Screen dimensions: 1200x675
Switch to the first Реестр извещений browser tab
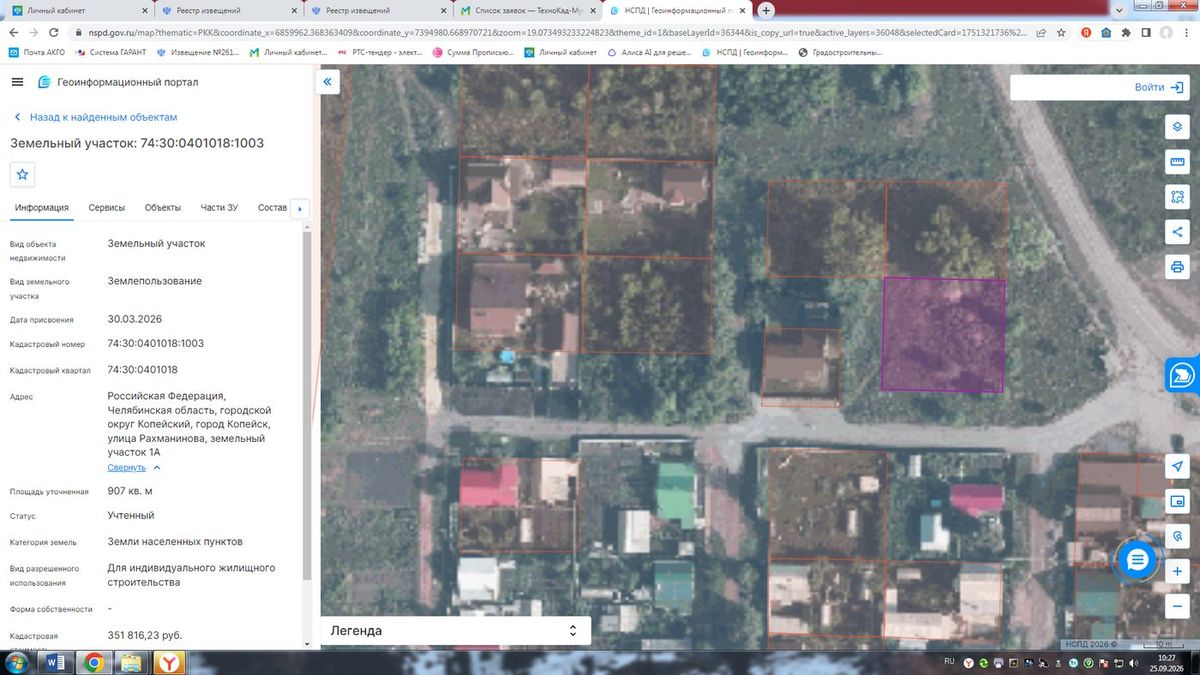tap(227, 10)
